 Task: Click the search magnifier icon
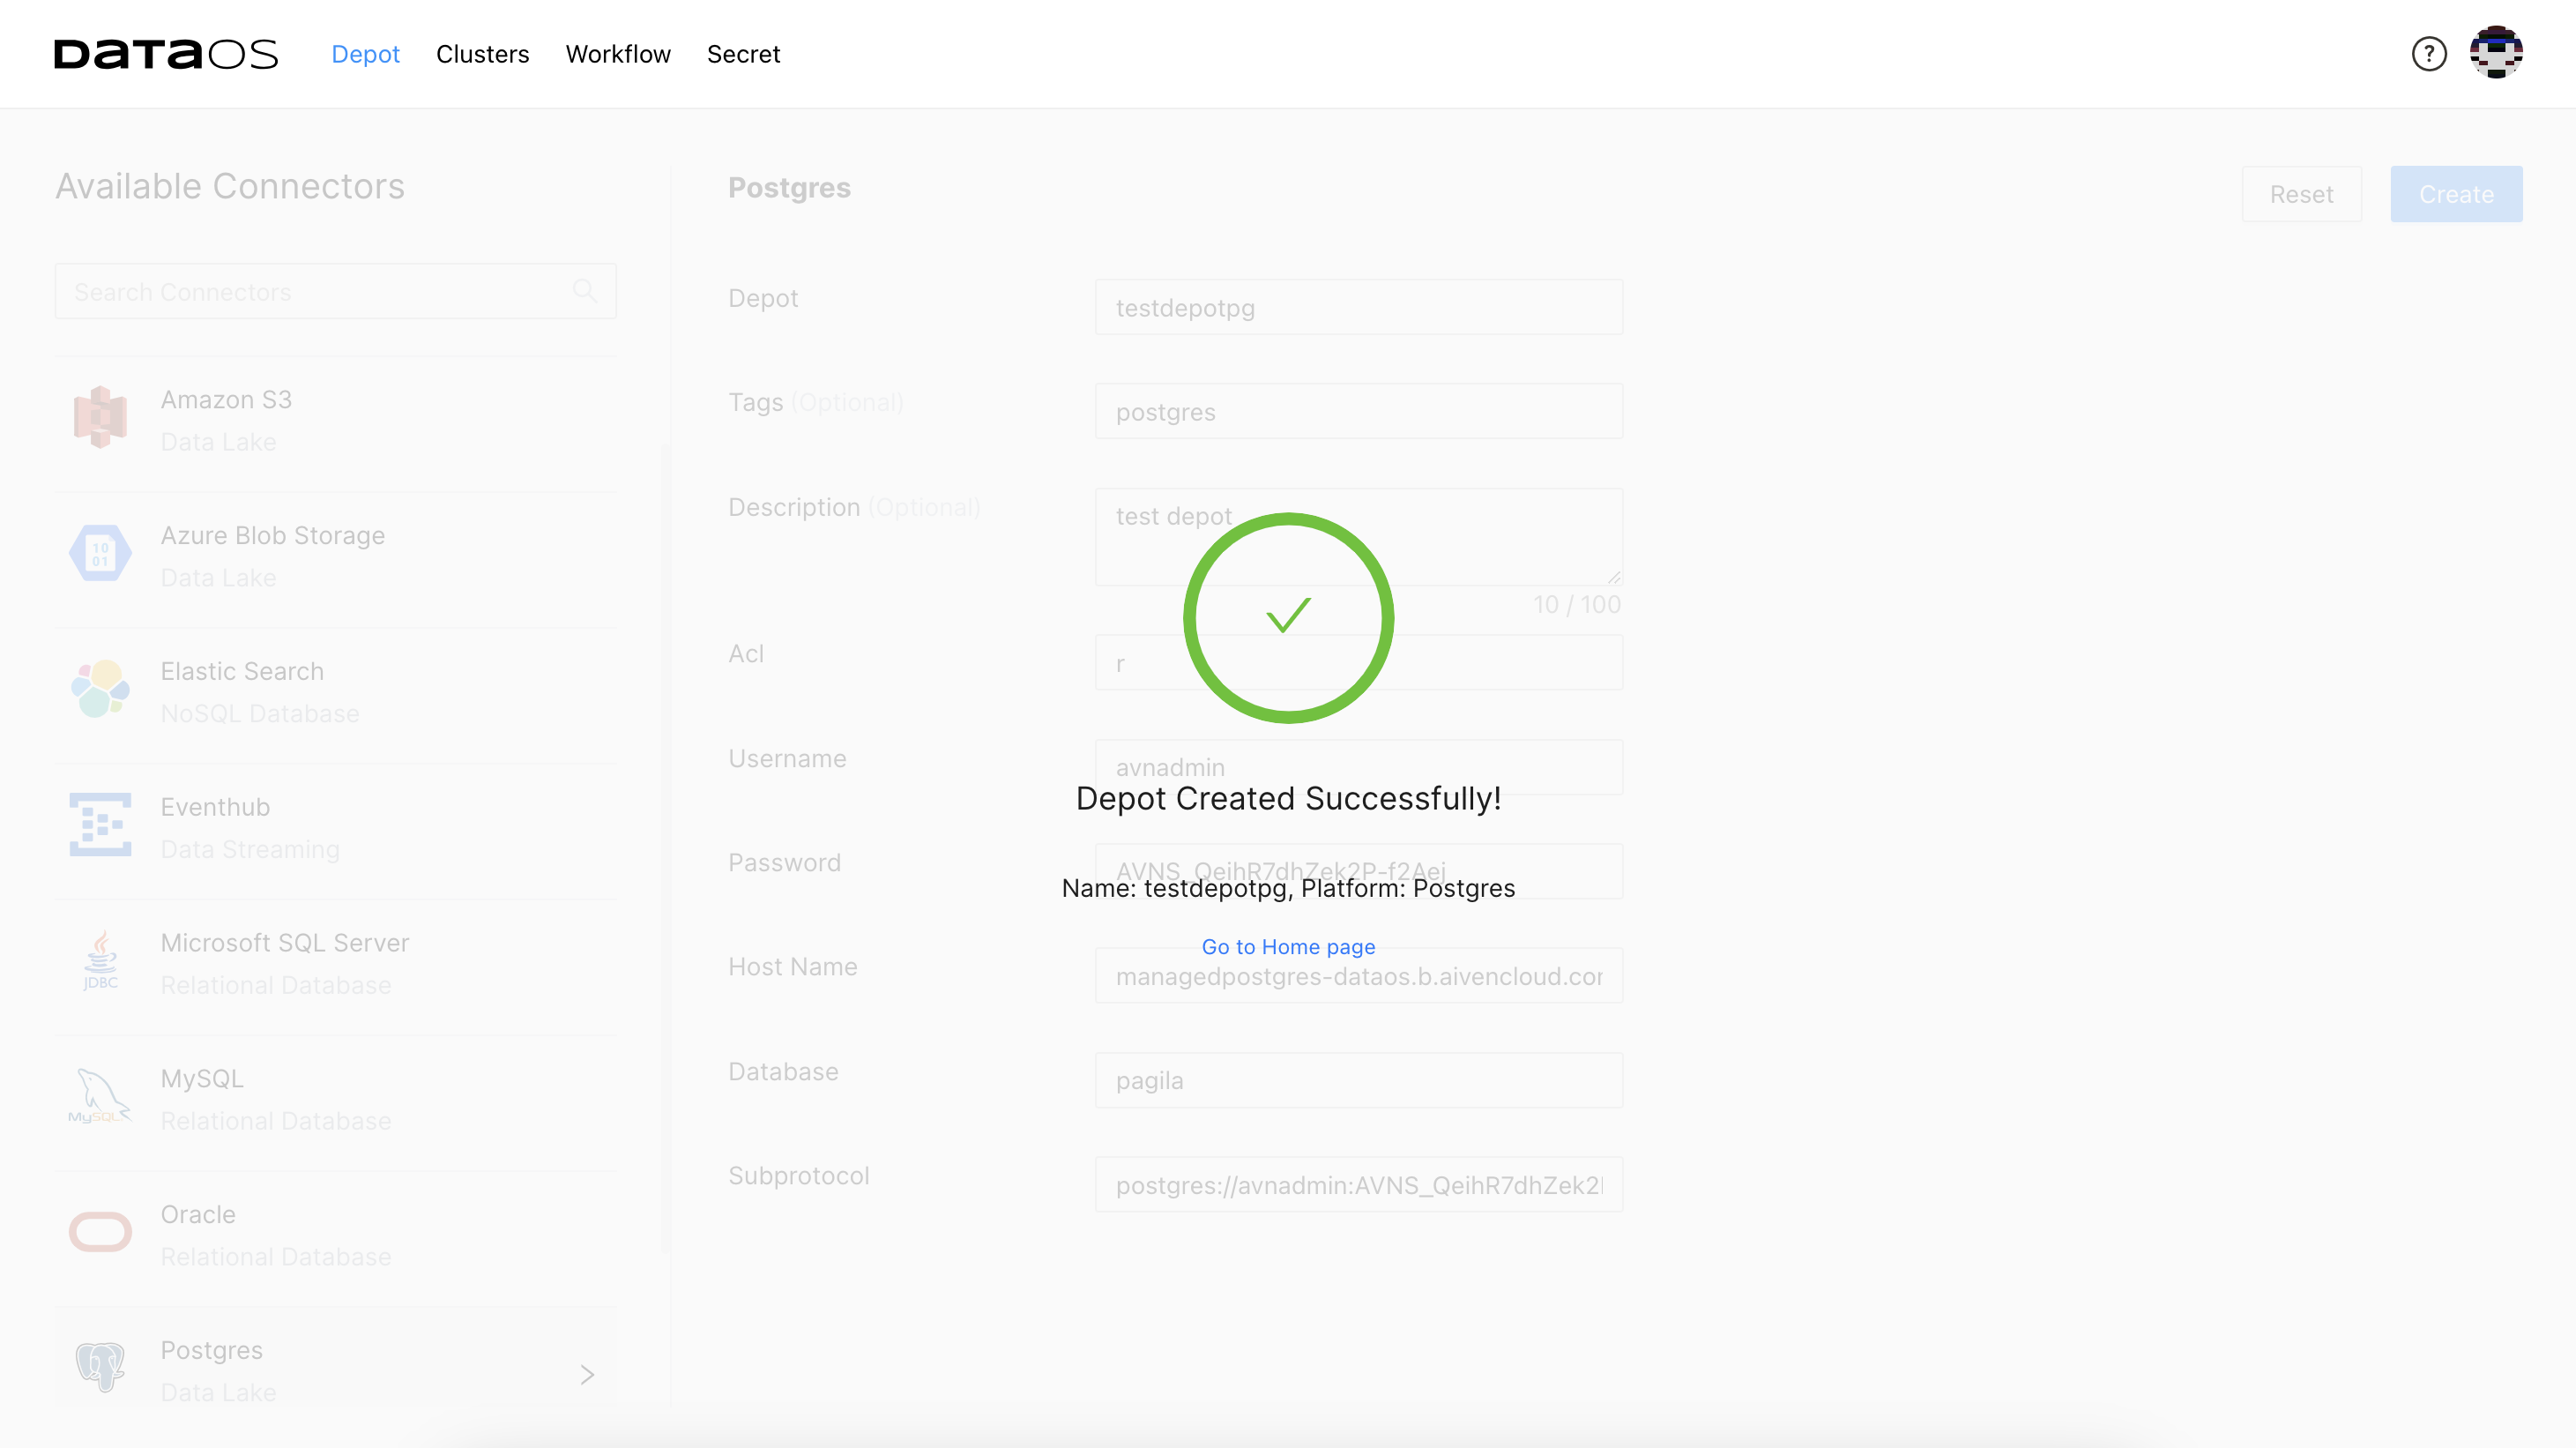point(585,291)
